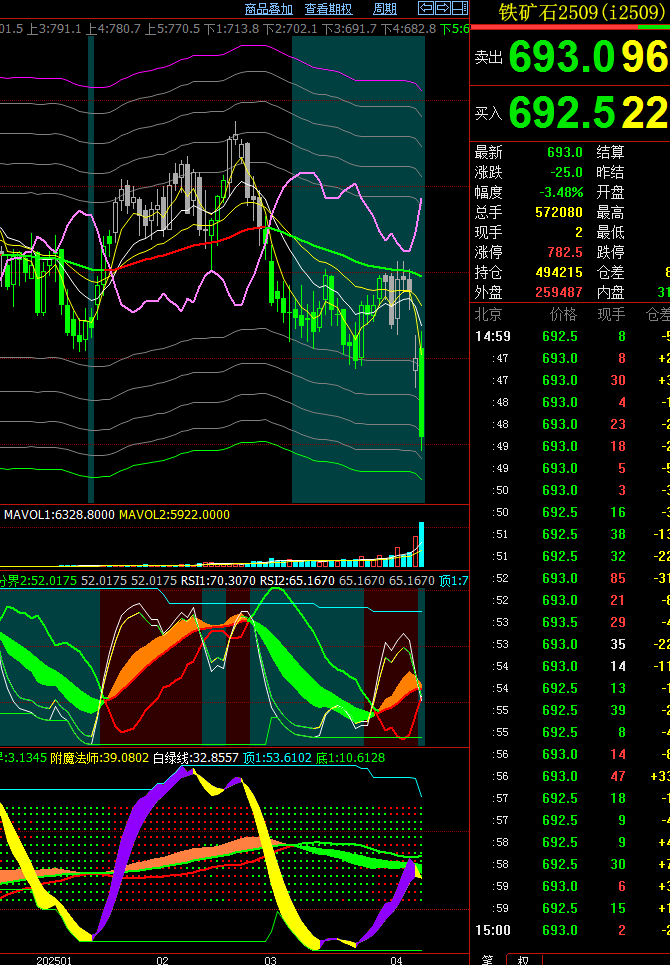Click the 14:59 tick time
This screenshot has width=670, height=965.
[x=493, y=336]
